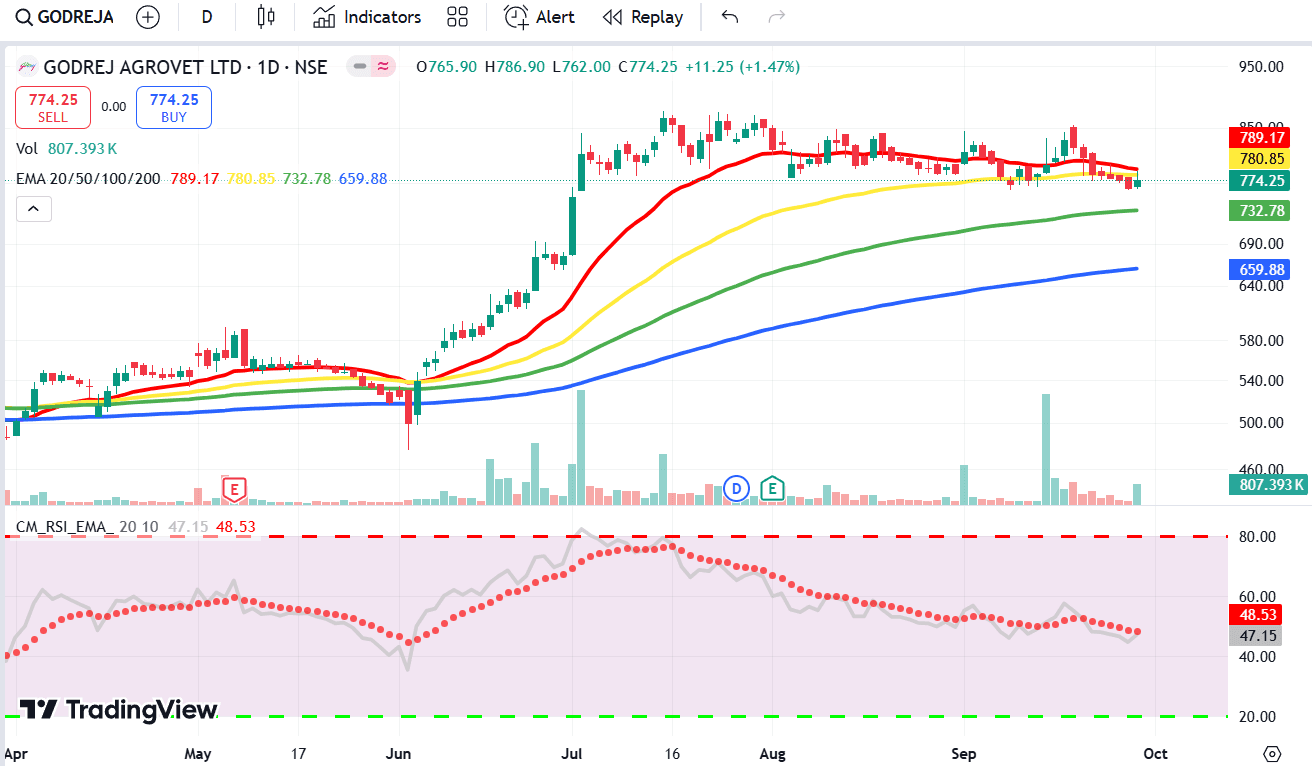Click the 950.00 price scale label
Screen dimensions: 1312x766
click(x=1261, y=67)
